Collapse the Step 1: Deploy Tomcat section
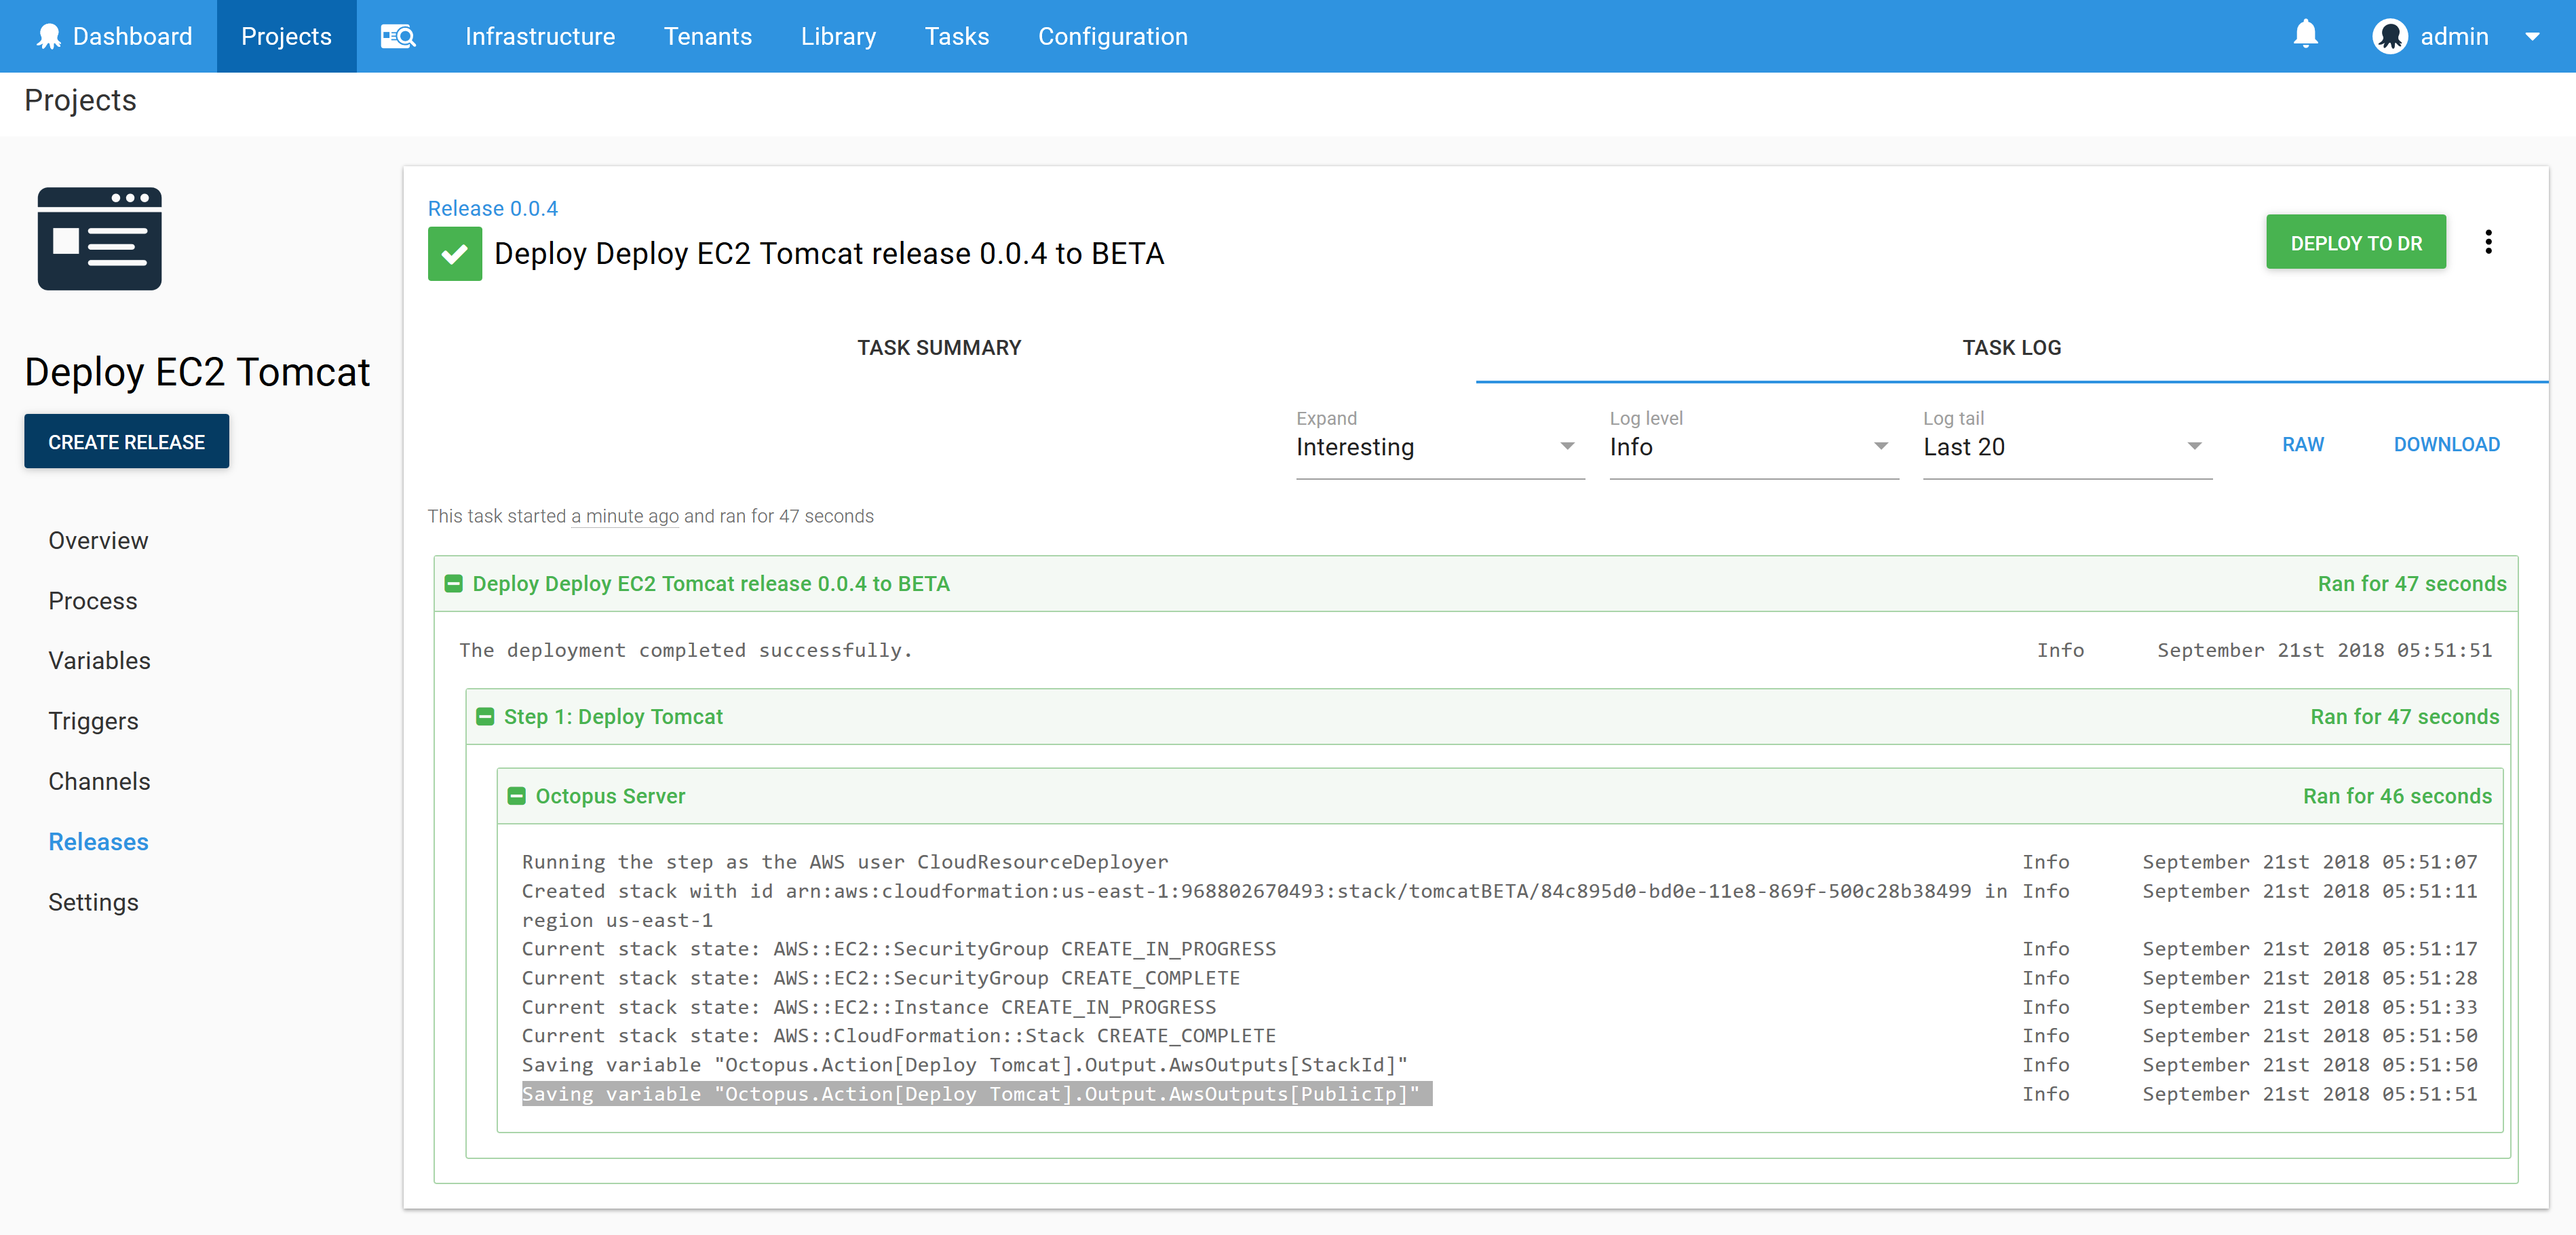This screenshot has height=1235, width=2576. point(486,716)
